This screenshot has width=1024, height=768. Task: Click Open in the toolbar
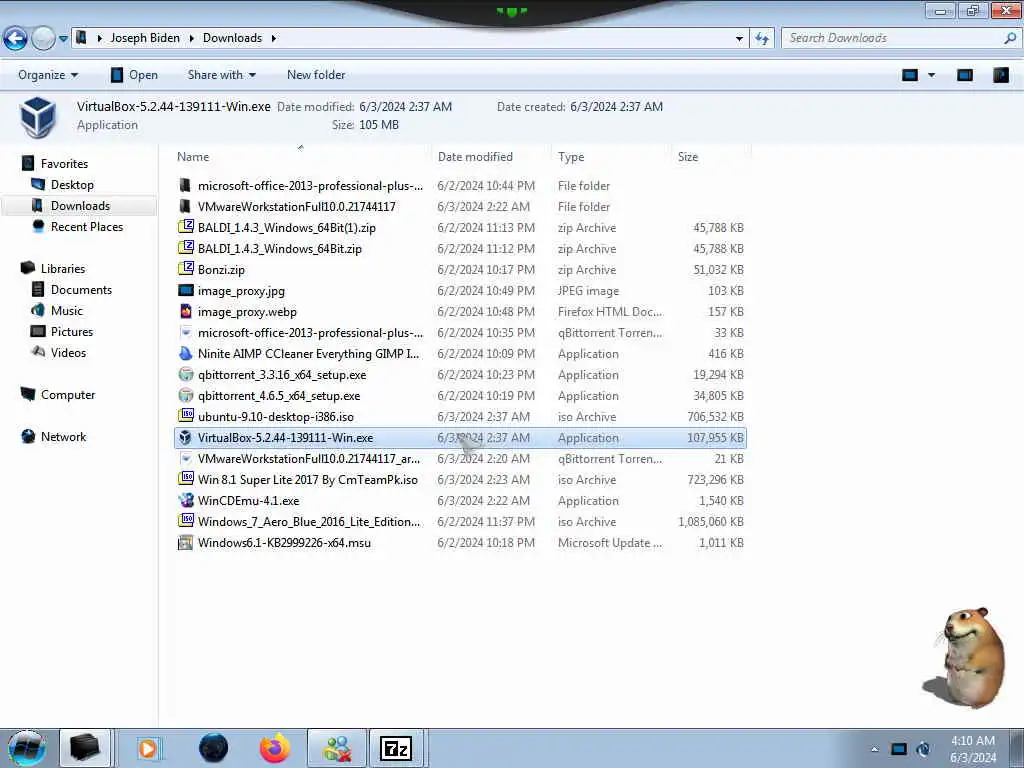click(x=134, y=75)
